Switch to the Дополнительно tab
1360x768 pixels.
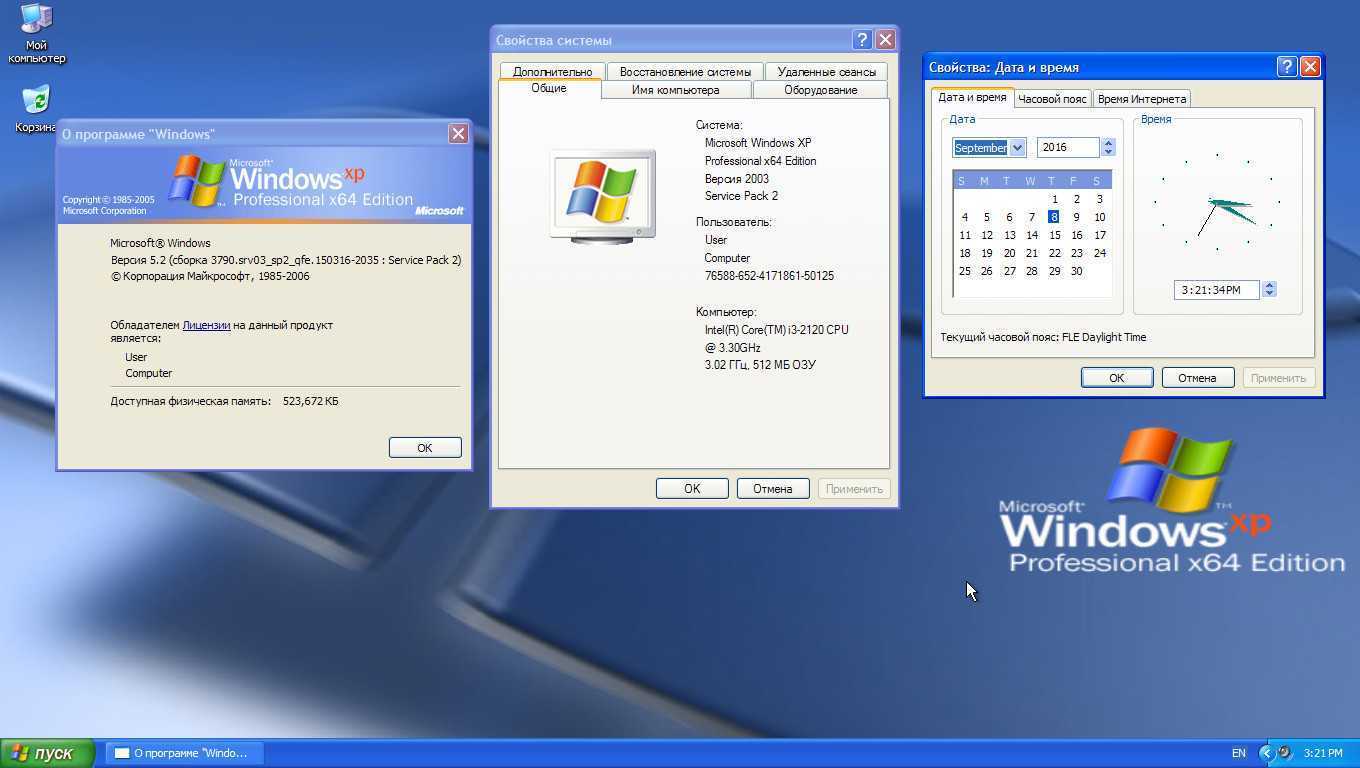(552, 72)
